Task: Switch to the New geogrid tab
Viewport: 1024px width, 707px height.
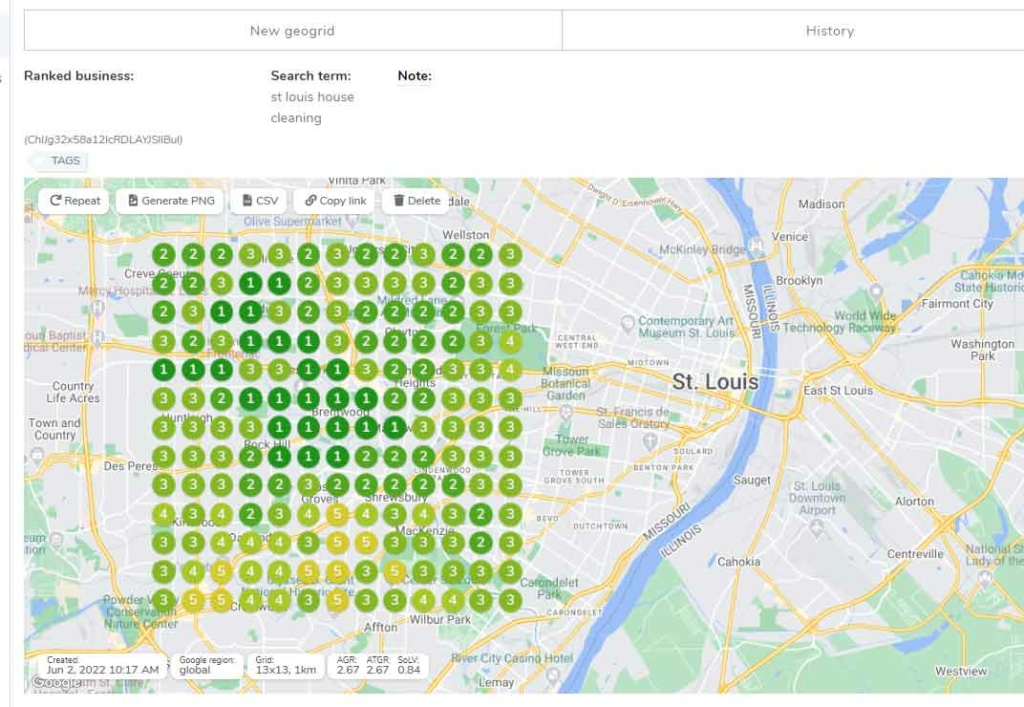Action: coord(293,31)
